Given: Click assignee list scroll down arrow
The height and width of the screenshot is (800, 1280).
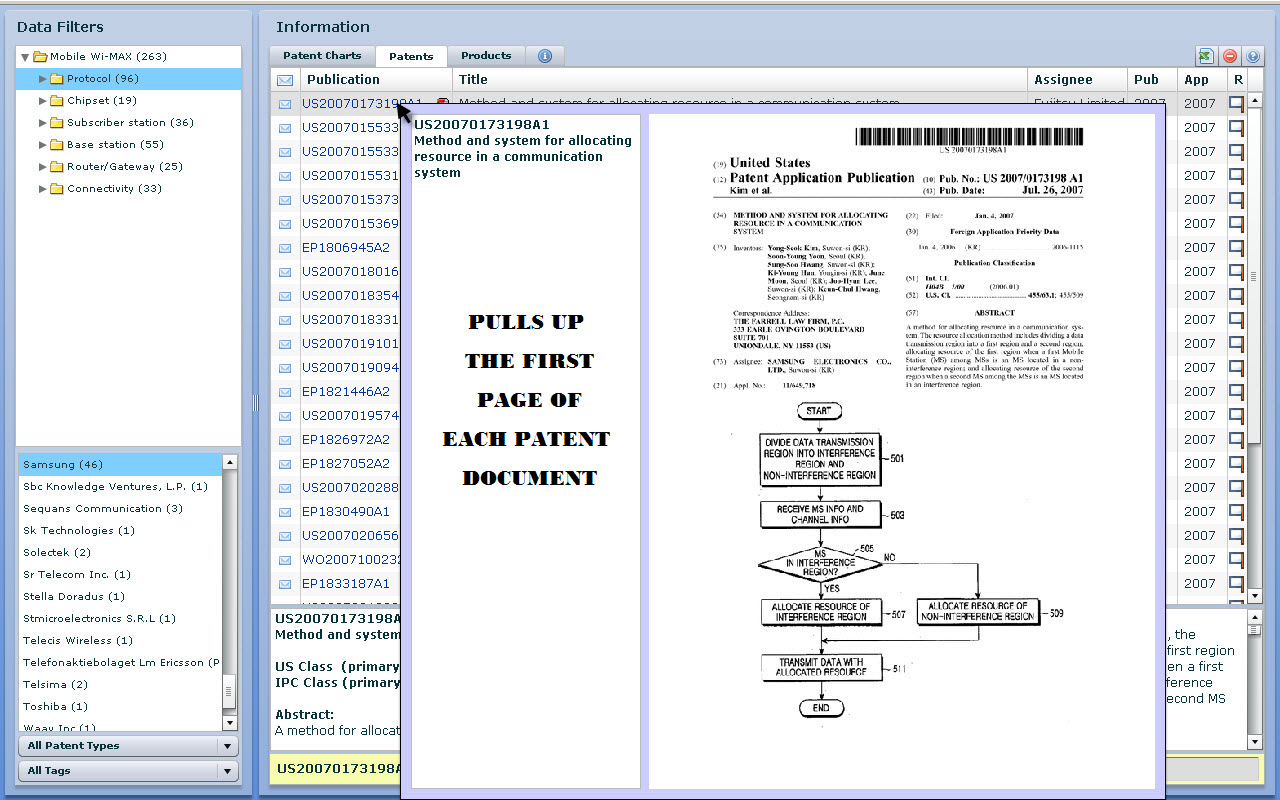Looking at the screenshot, I should tap(229, 722).
